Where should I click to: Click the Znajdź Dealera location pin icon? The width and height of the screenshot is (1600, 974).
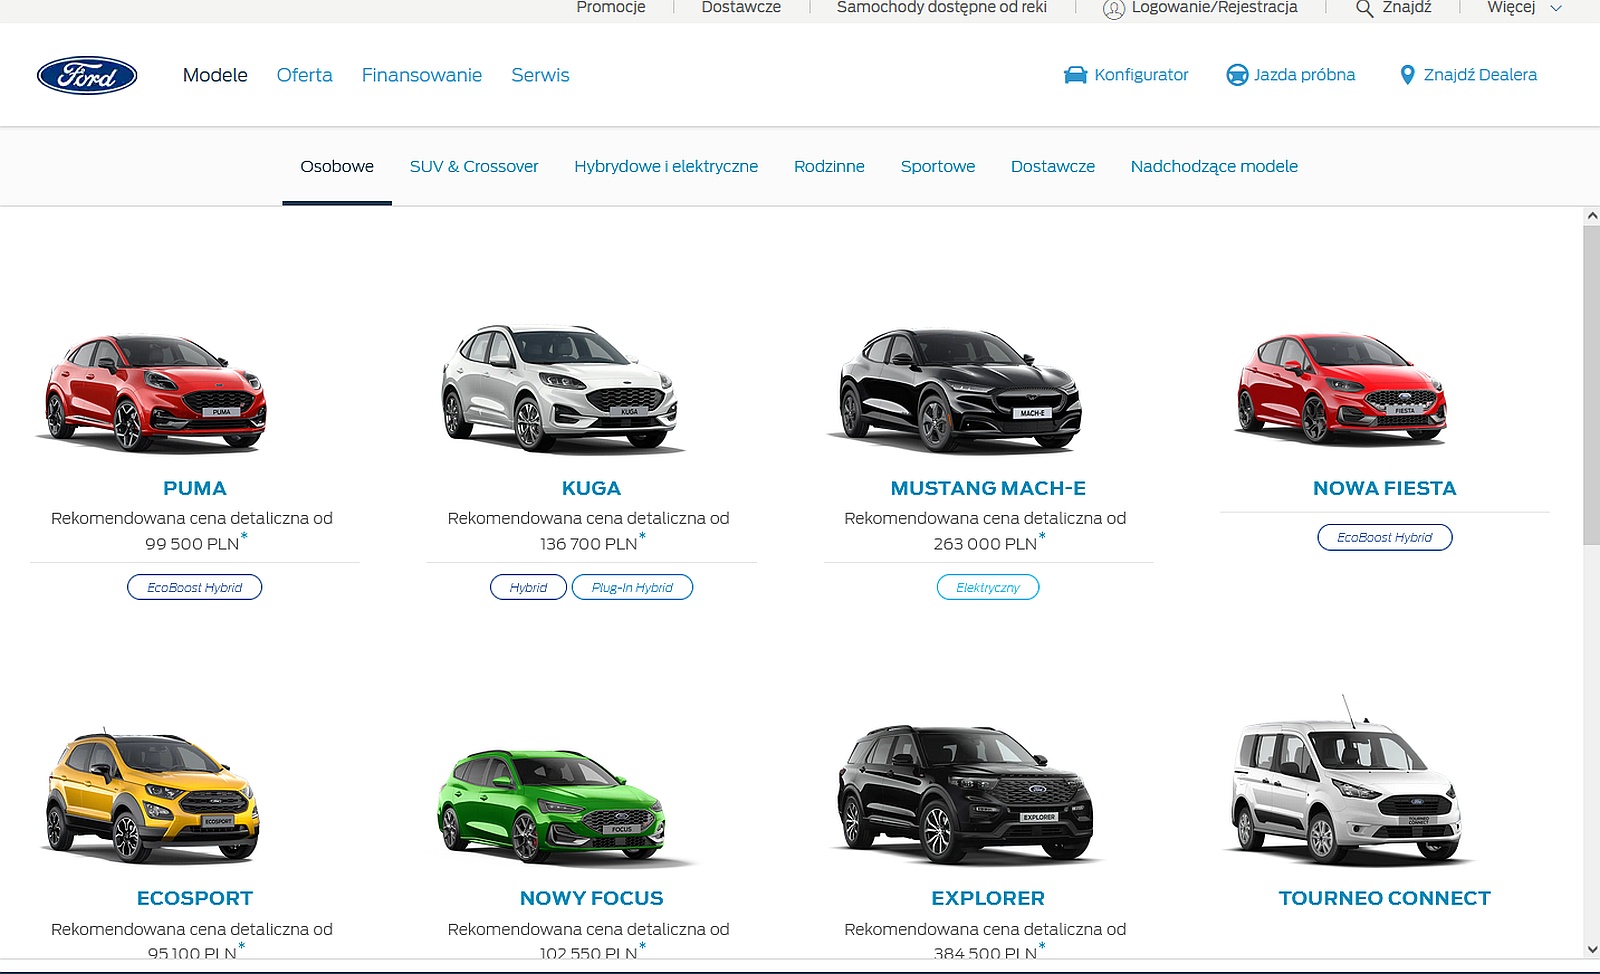coord(1407,75)
